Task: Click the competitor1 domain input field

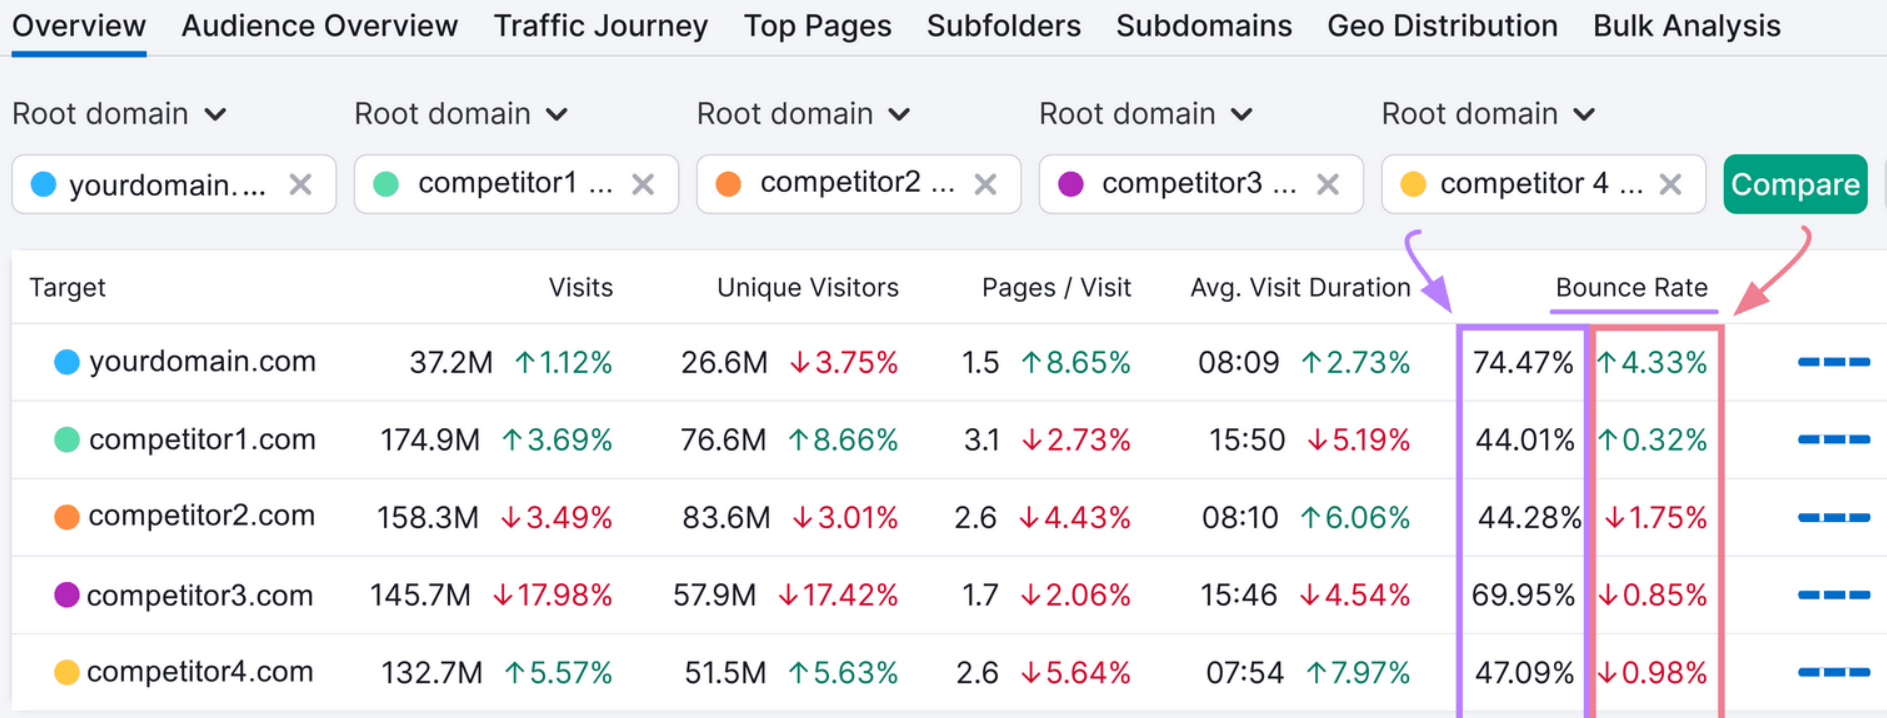Action: 500,184
